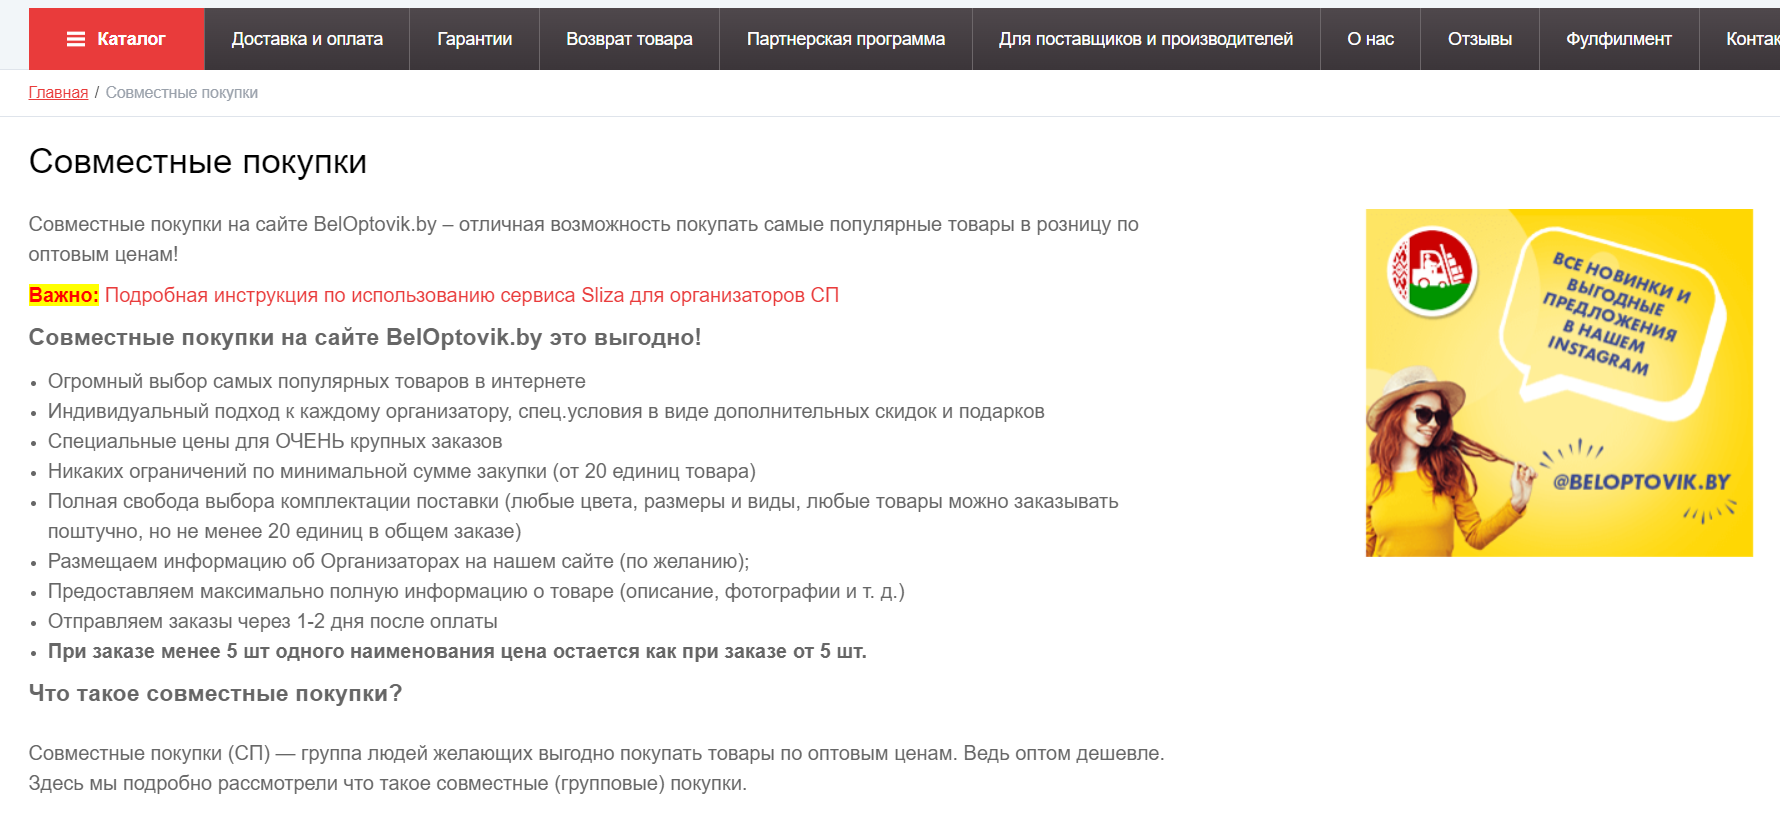The image size is (1780, 813).
Task: Click the heading 'Совместные покупки на сайте BelOptovik.by это выгодно!'
Action: coord(365,337)
